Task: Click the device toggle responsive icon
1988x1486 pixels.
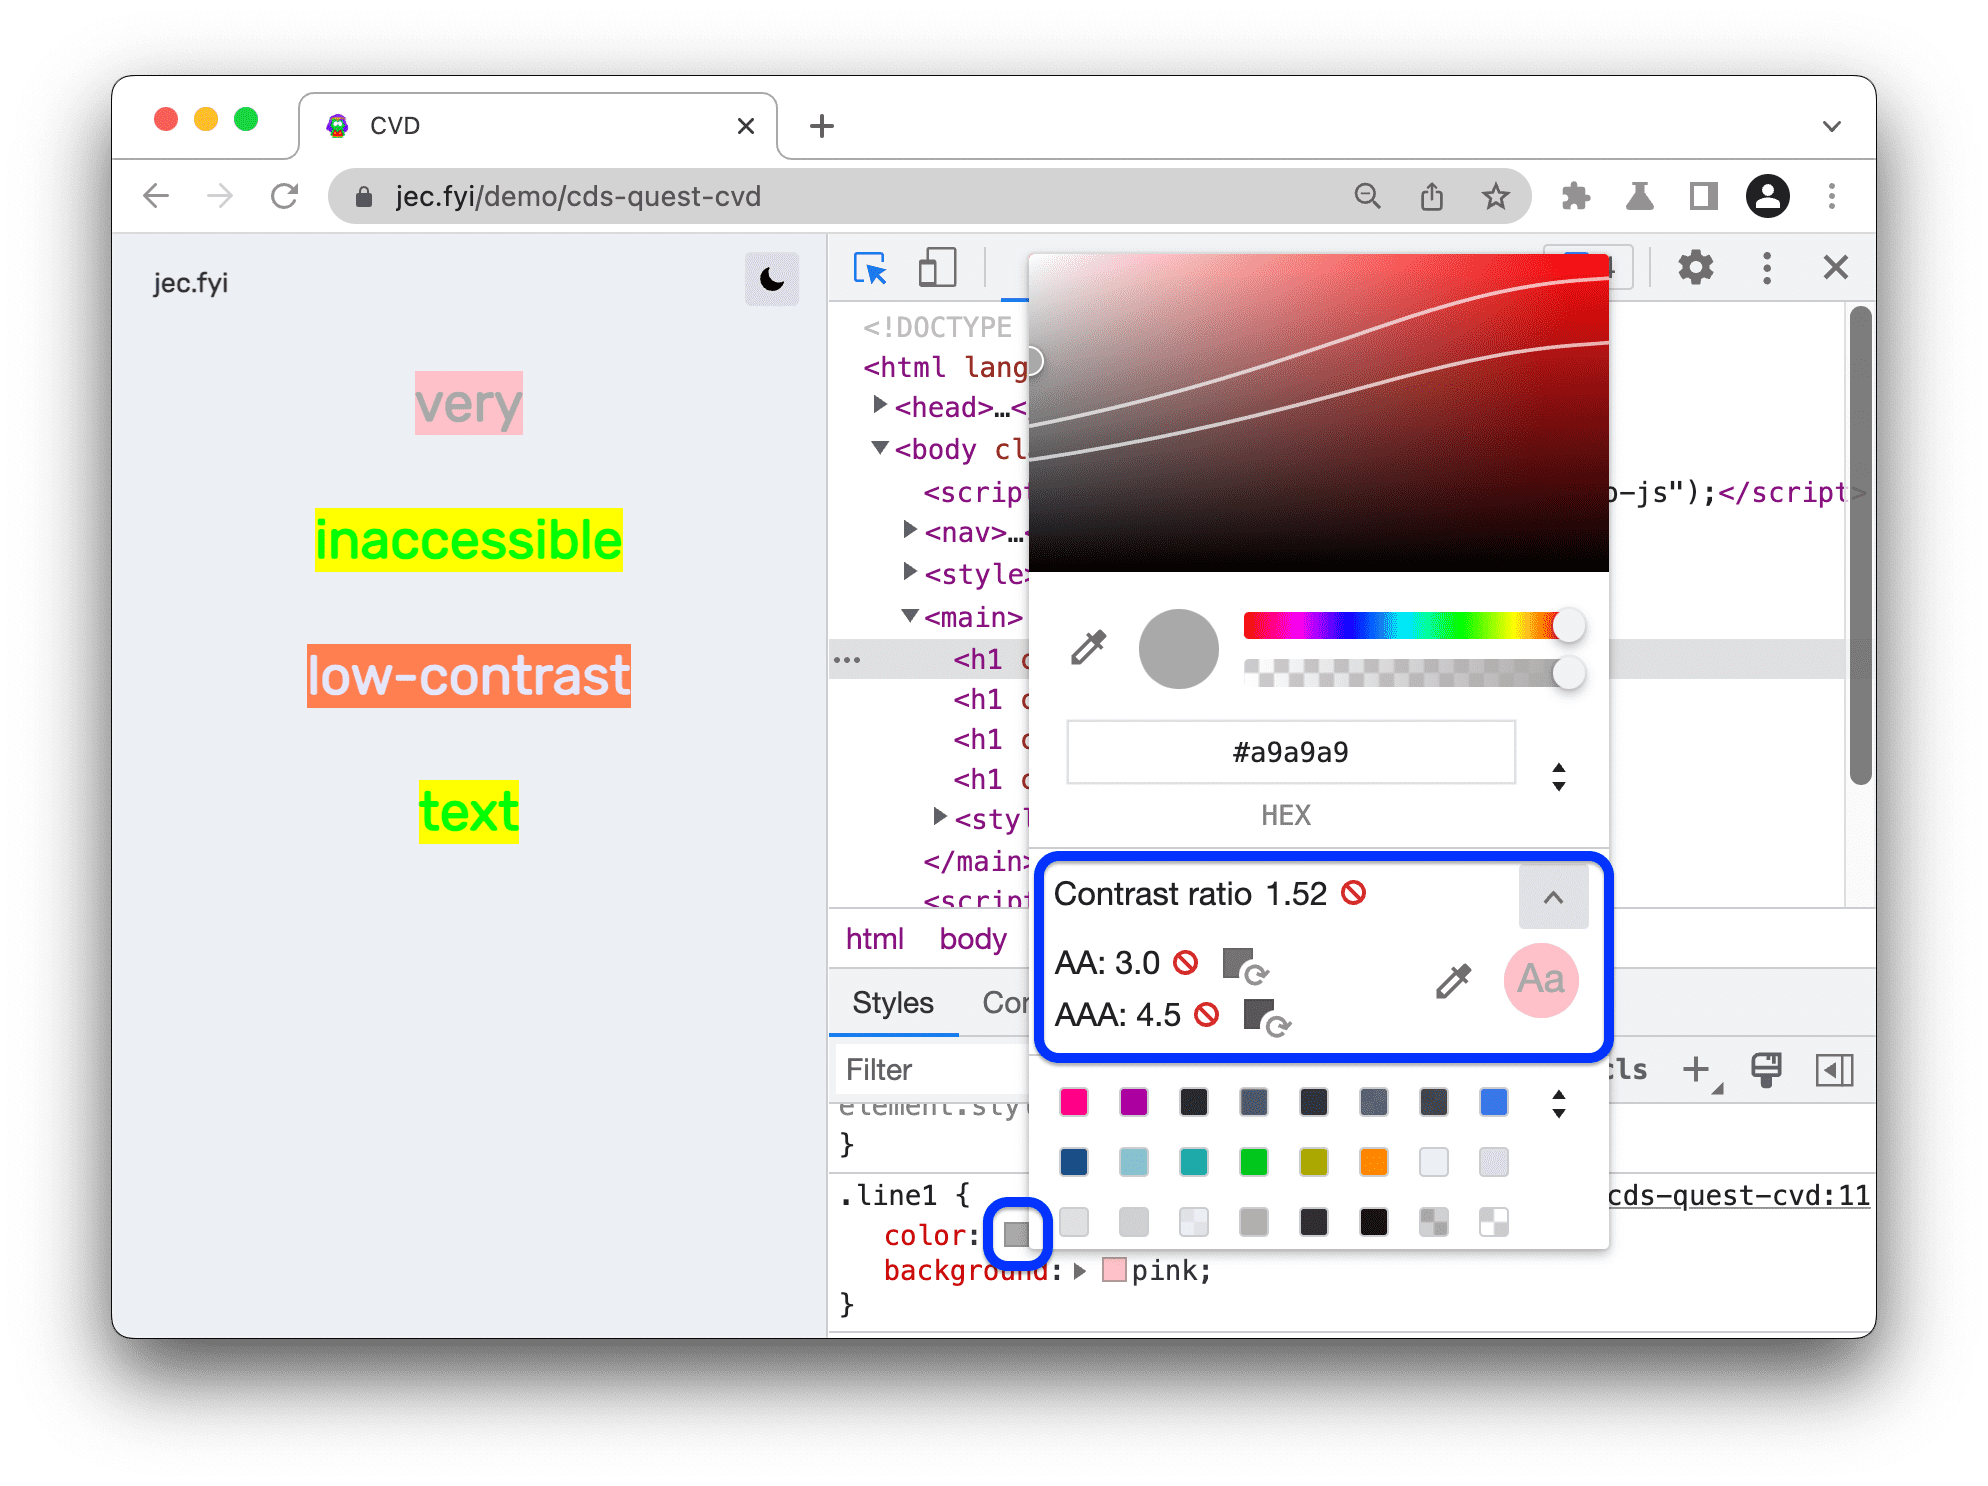Action: pos(936,267)
